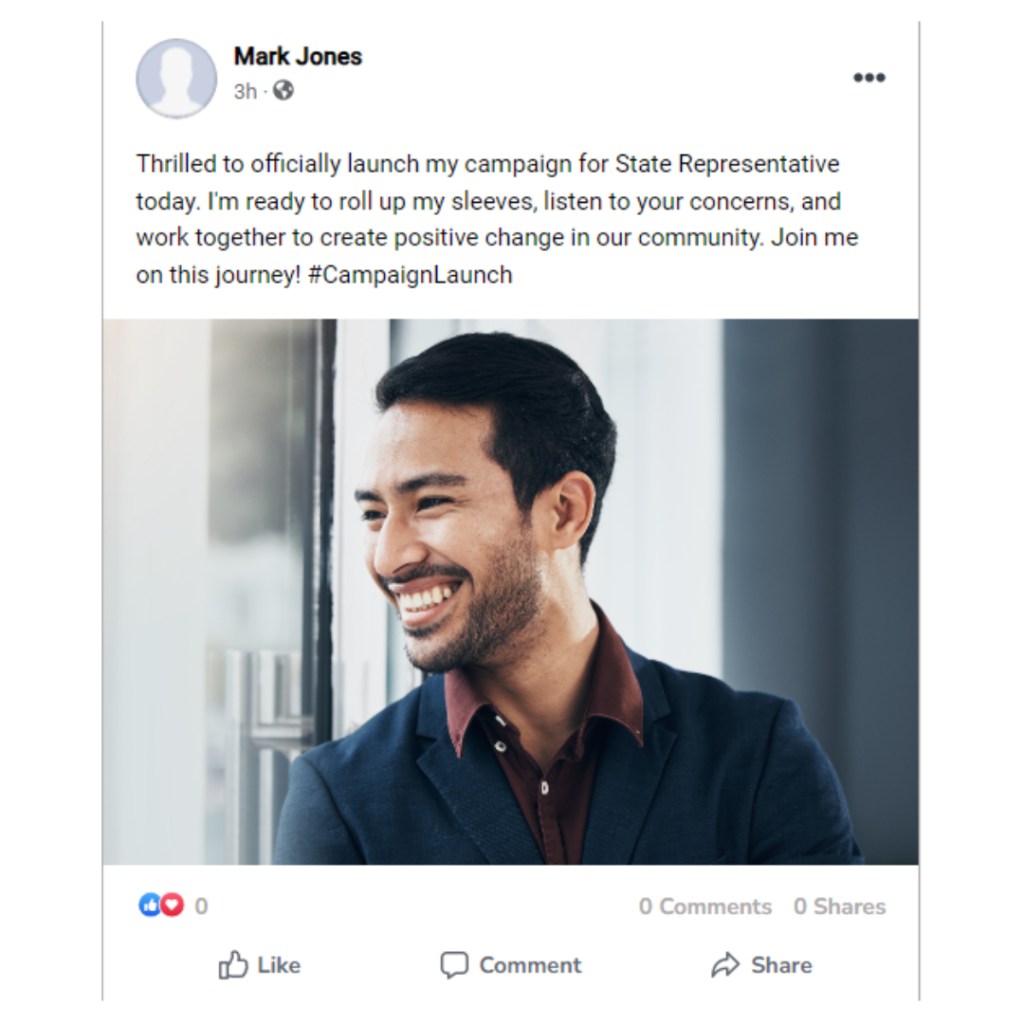
Task: Click the thumbs-up outline icon beside Like
Action: click(x=233, y=965)
